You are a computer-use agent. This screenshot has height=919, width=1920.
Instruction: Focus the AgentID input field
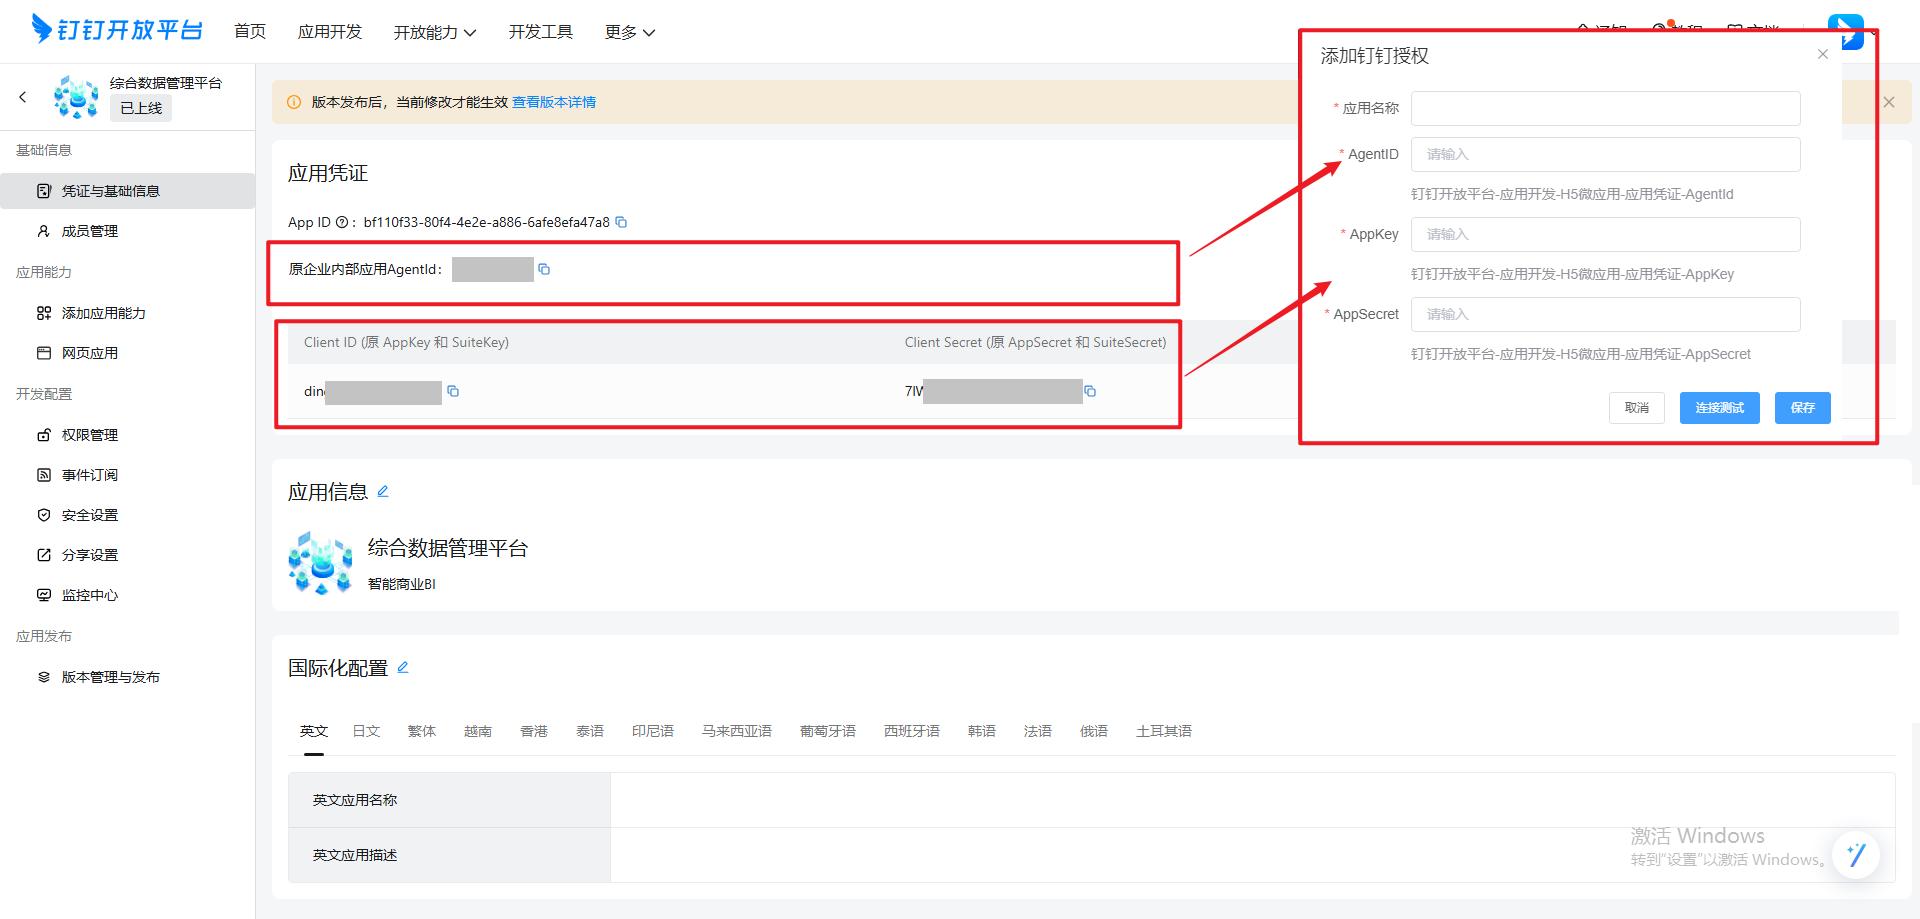tap(1606, 154)
